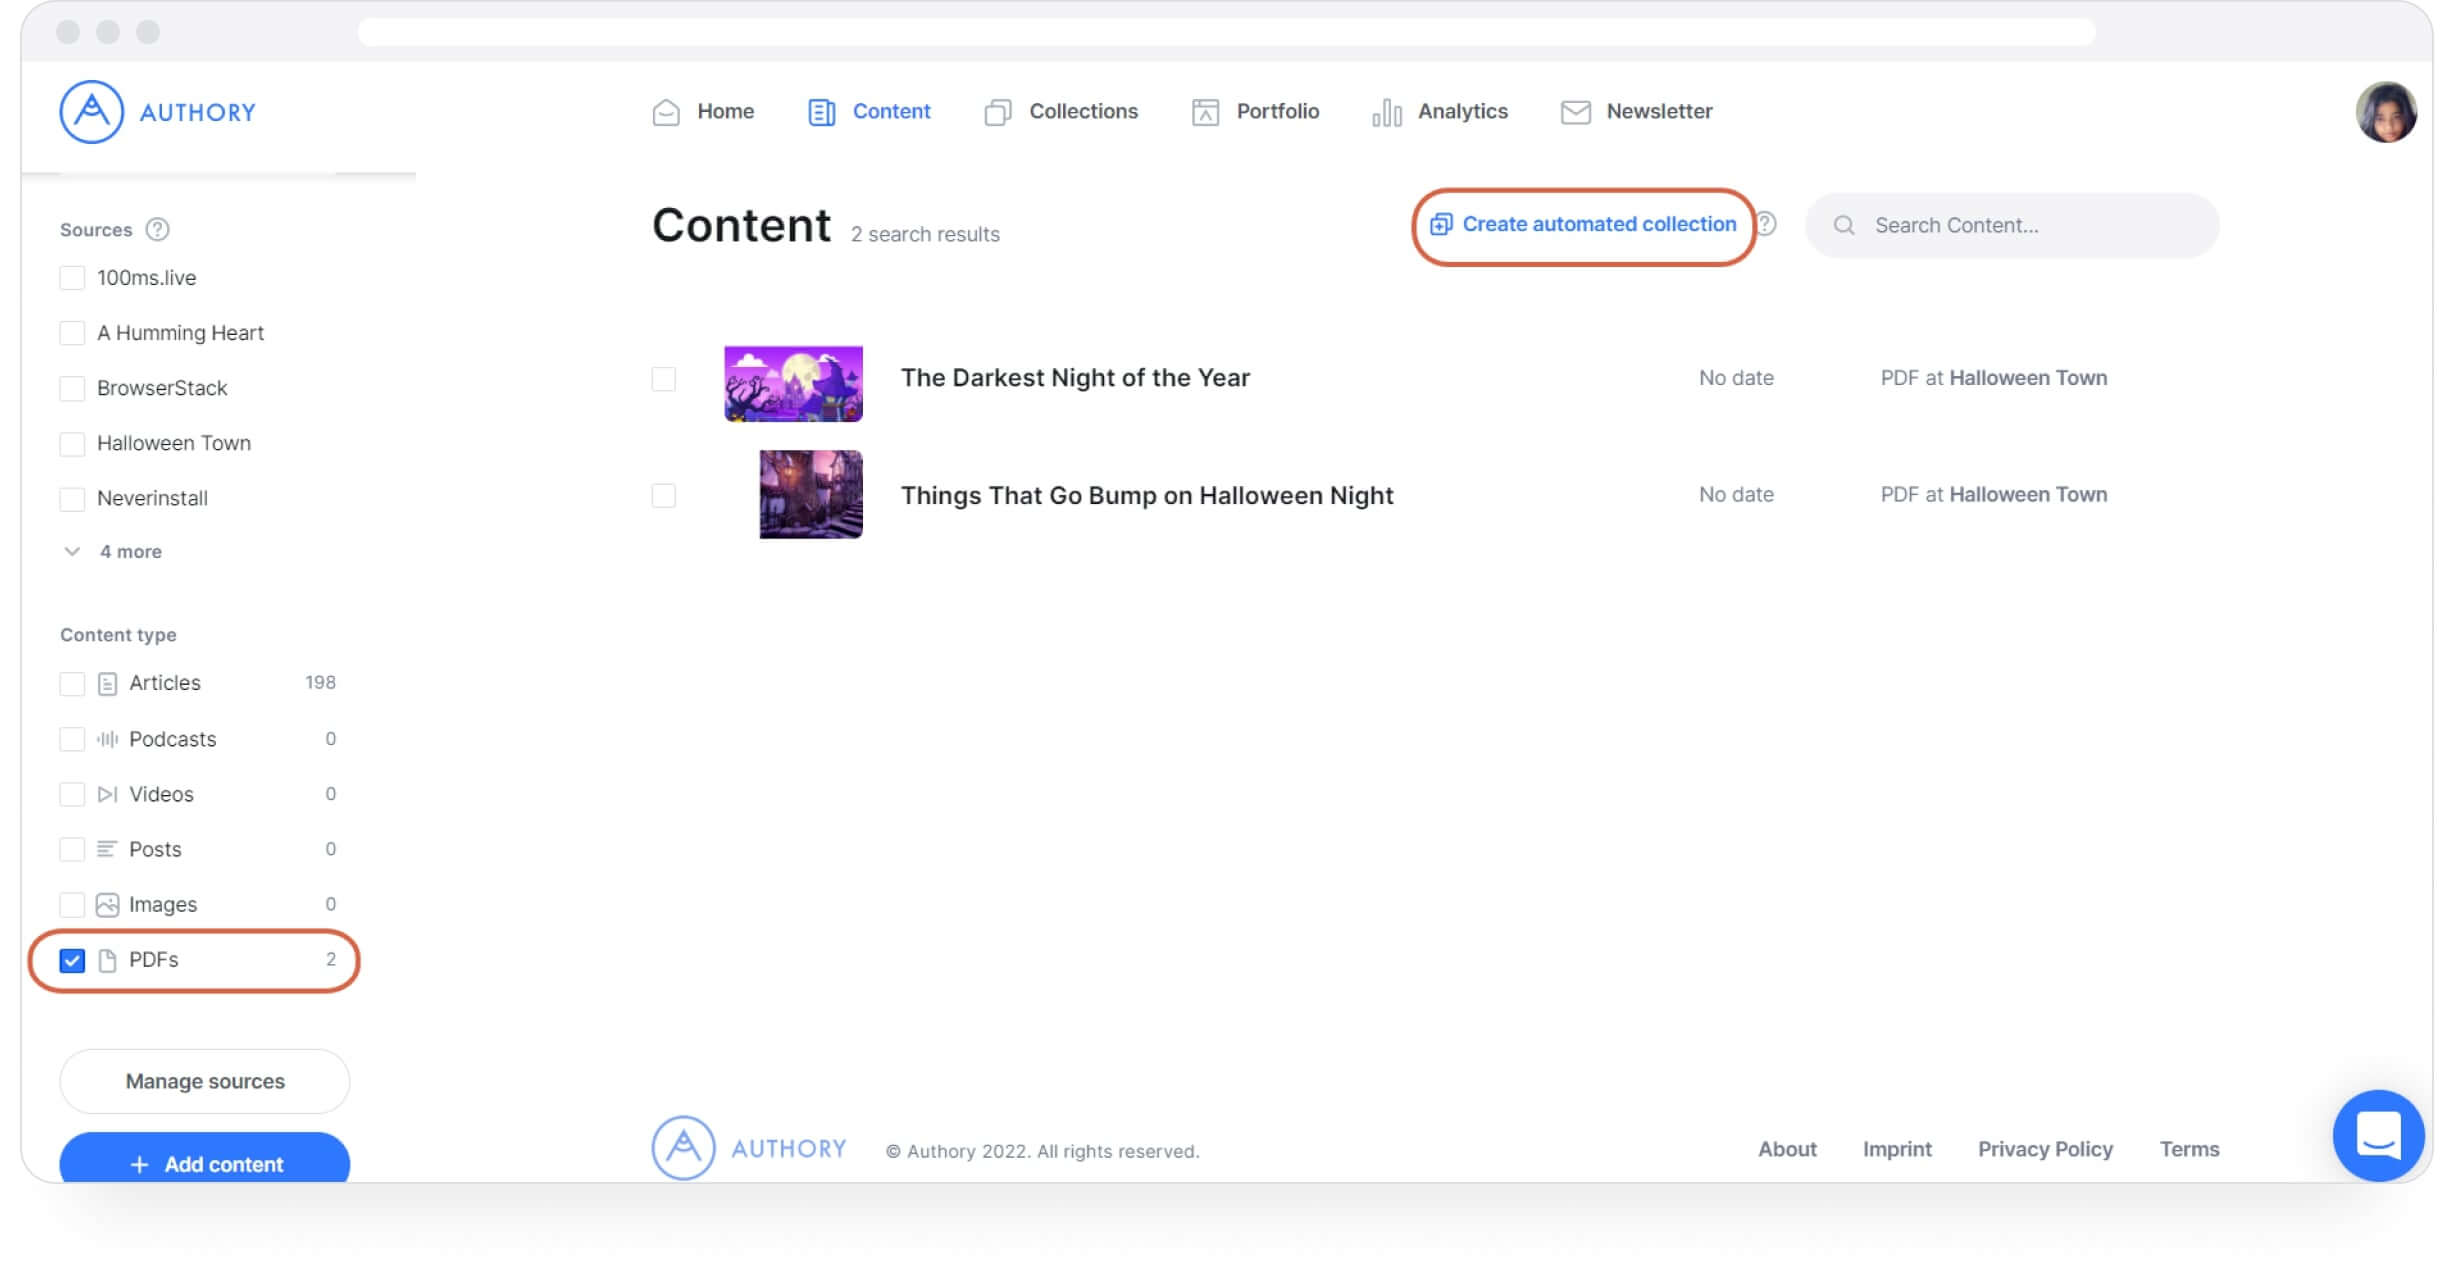Screen dimensions: 2454x1284
Task: Toggle Articles content type checkbox
Action: click(x=71, y=683)
